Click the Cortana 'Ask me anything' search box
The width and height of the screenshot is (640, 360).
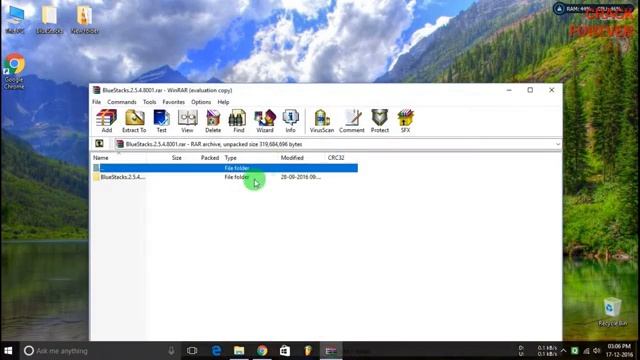click(100, 351)
